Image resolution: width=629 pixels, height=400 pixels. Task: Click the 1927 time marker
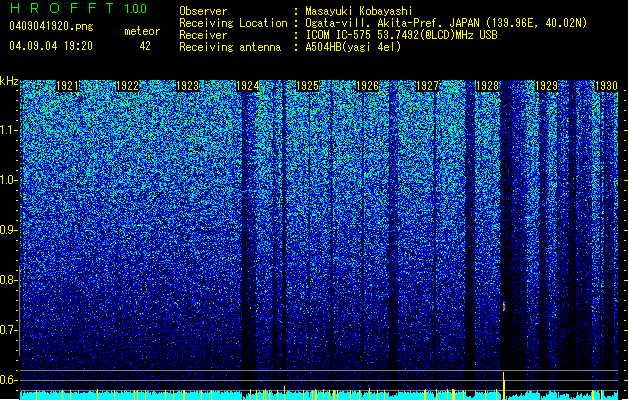427,86
